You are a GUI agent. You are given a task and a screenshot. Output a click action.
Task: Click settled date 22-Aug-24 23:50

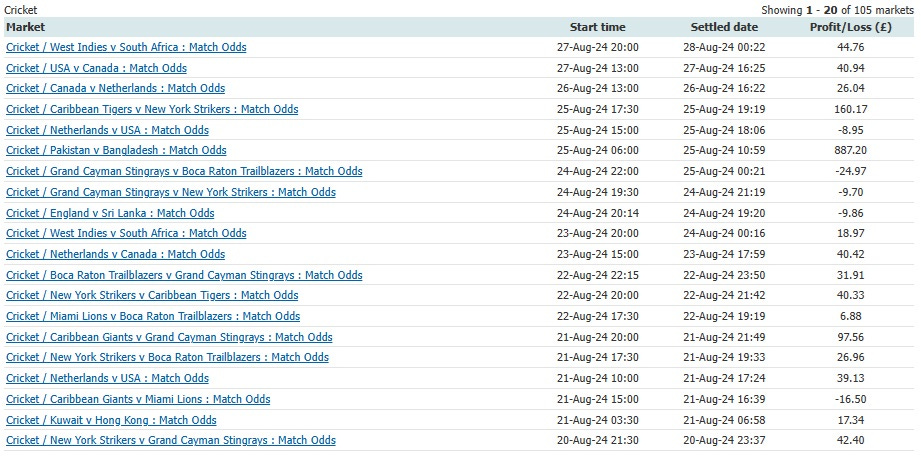(724, 275)
